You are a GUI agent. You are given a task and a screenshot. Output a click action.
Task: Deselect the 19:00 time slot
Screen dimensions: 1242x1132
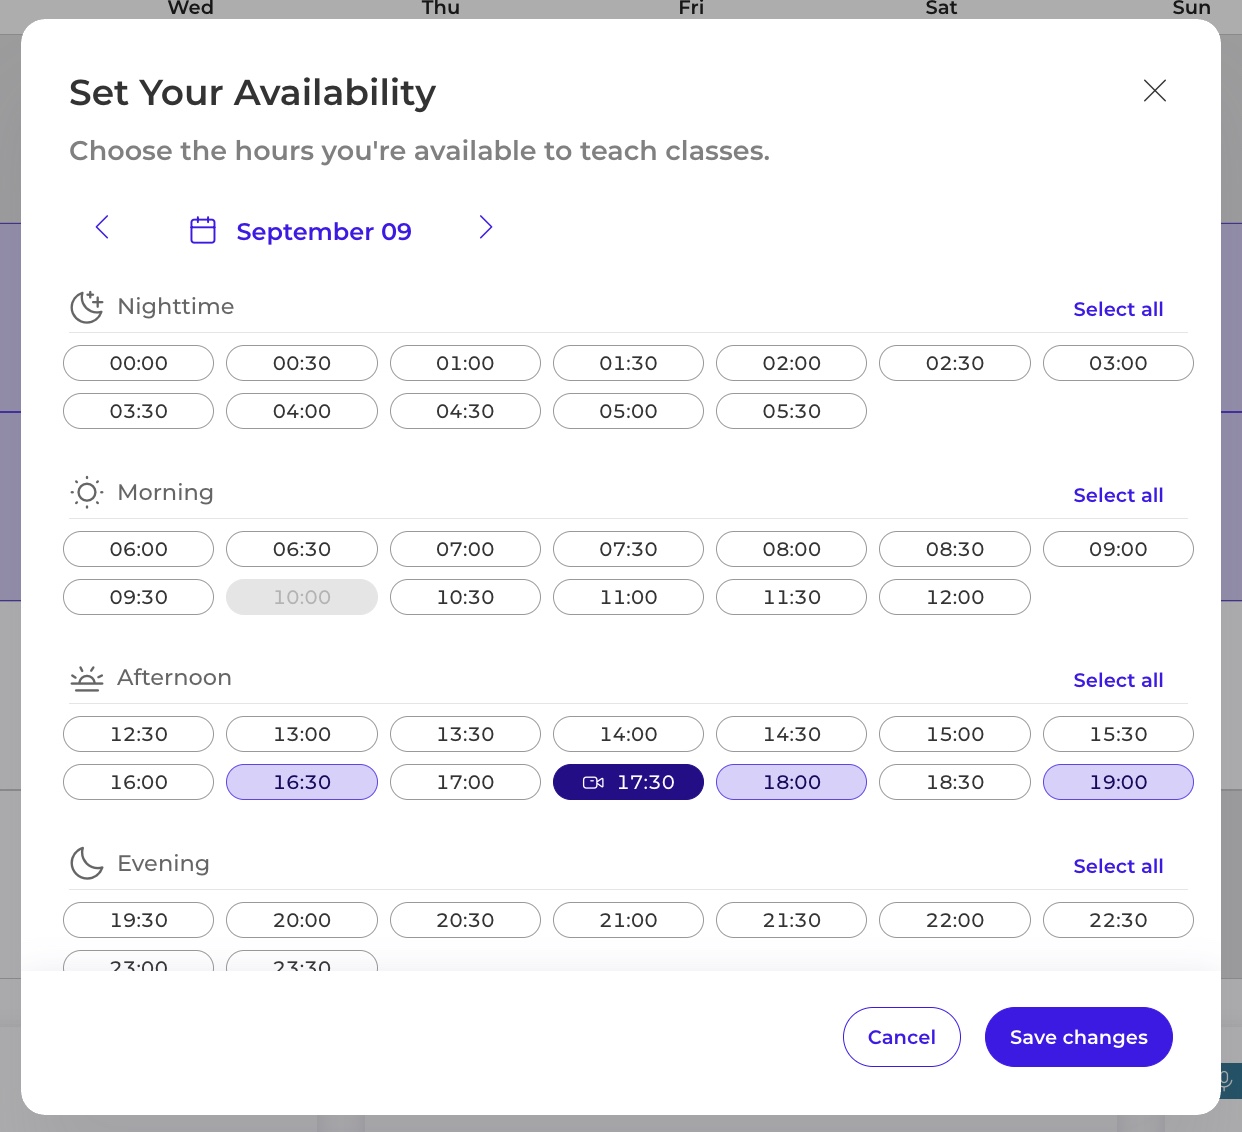tap(1118, 782)
